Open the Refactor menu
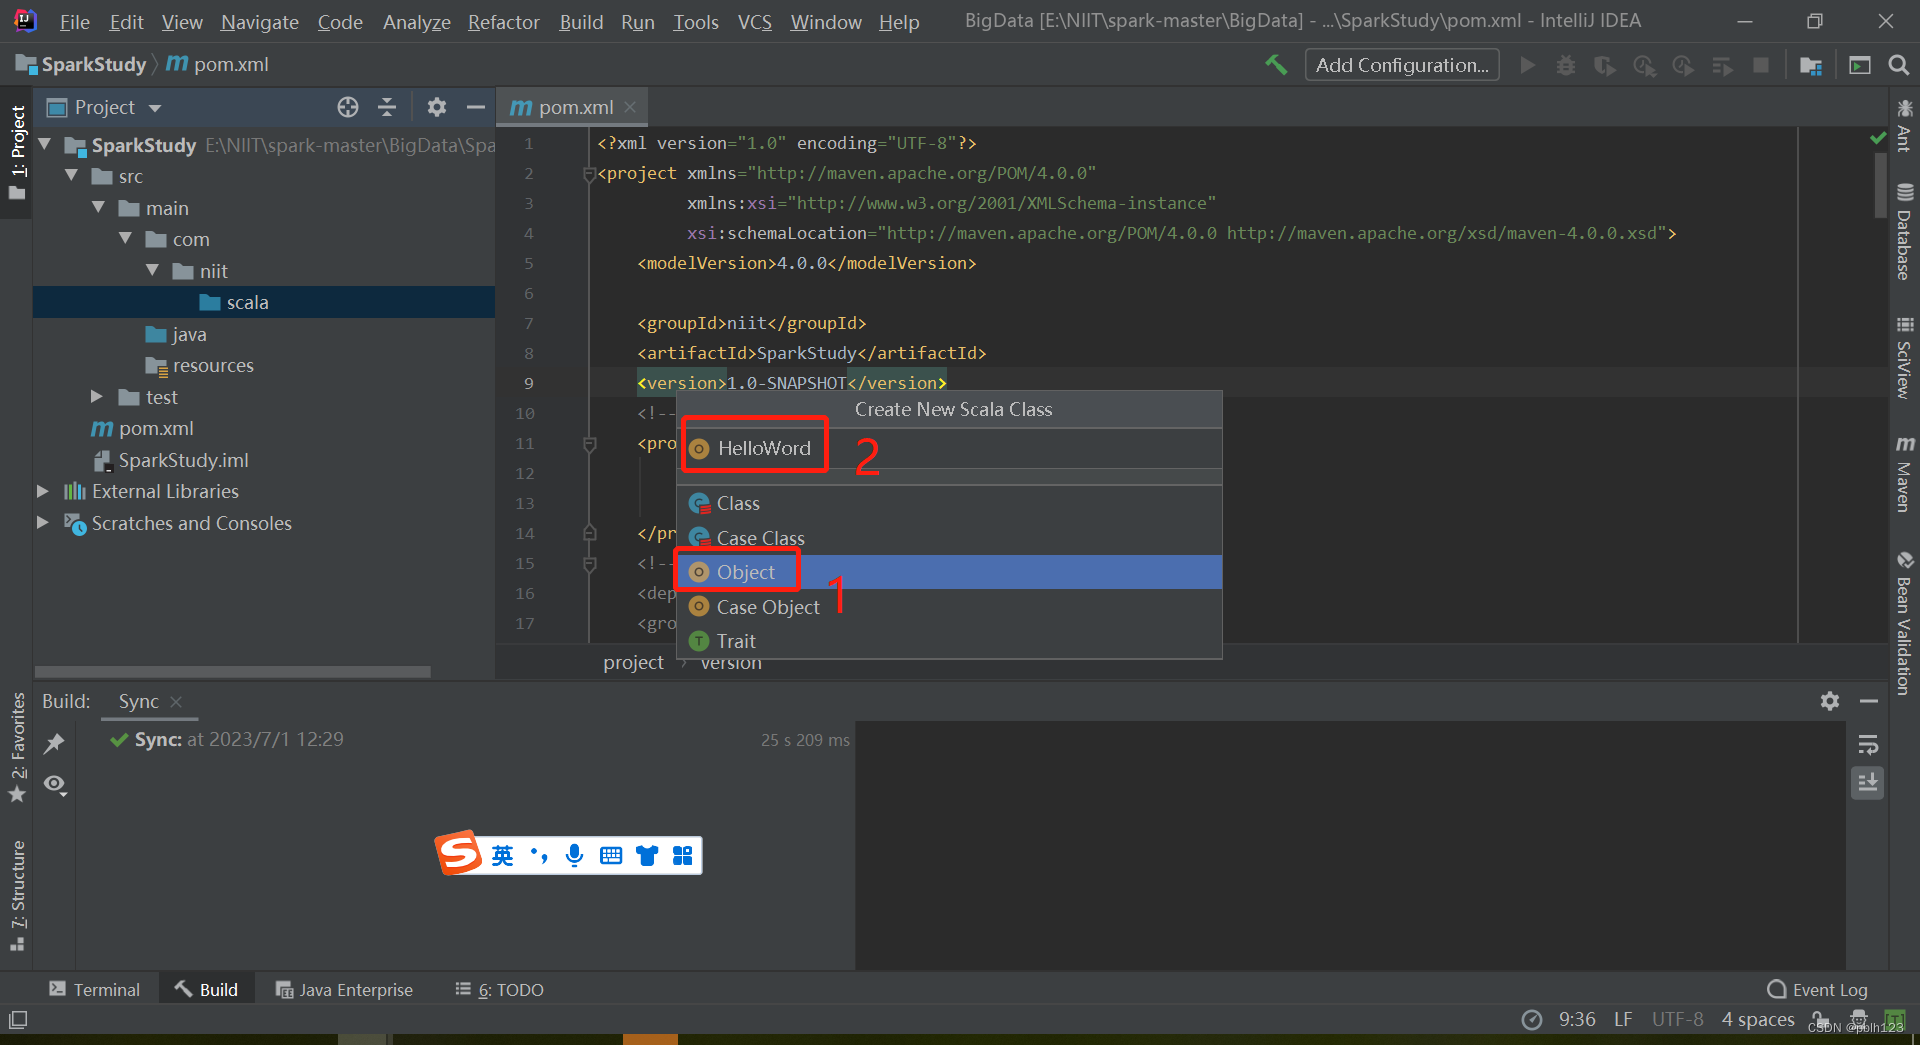 pyautogui.click(x=503, y=22)
